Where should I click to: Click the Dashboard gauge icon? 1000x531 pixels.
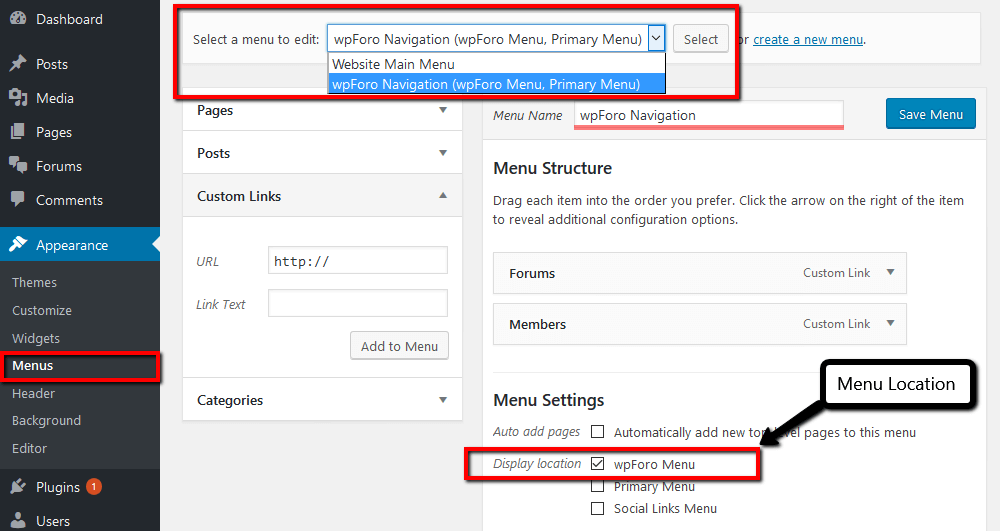pyautogui.click(x=18, y=18)
